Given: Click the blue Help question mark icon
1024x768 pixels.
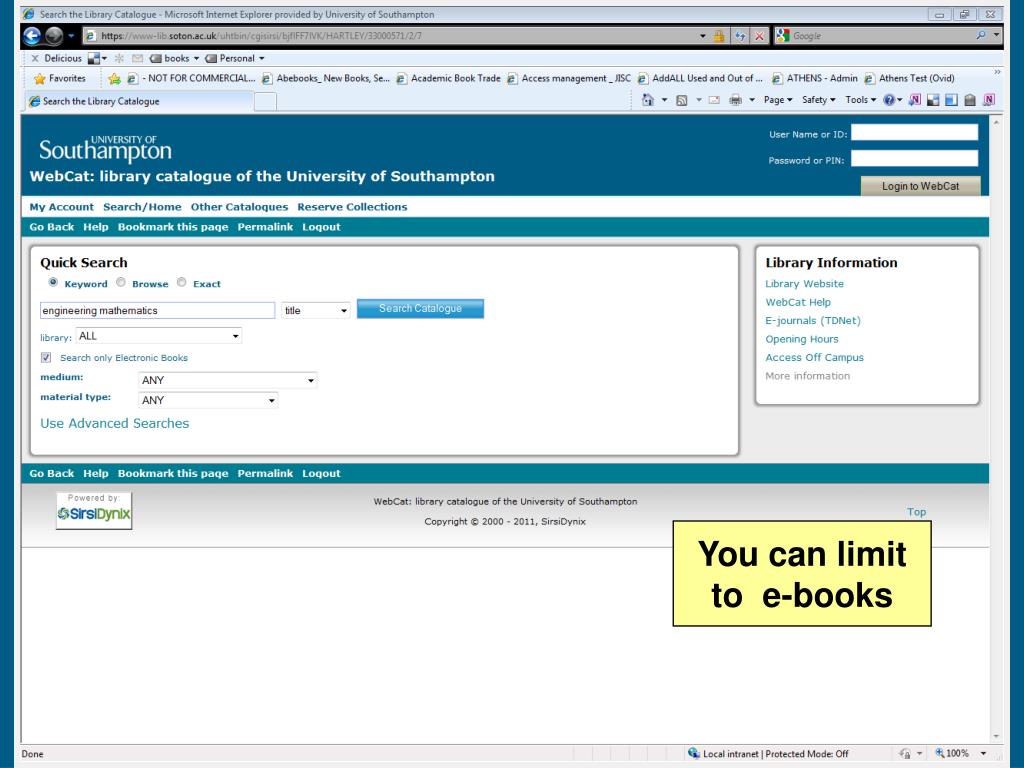Looking at the screenshot, I should [889, 100].
